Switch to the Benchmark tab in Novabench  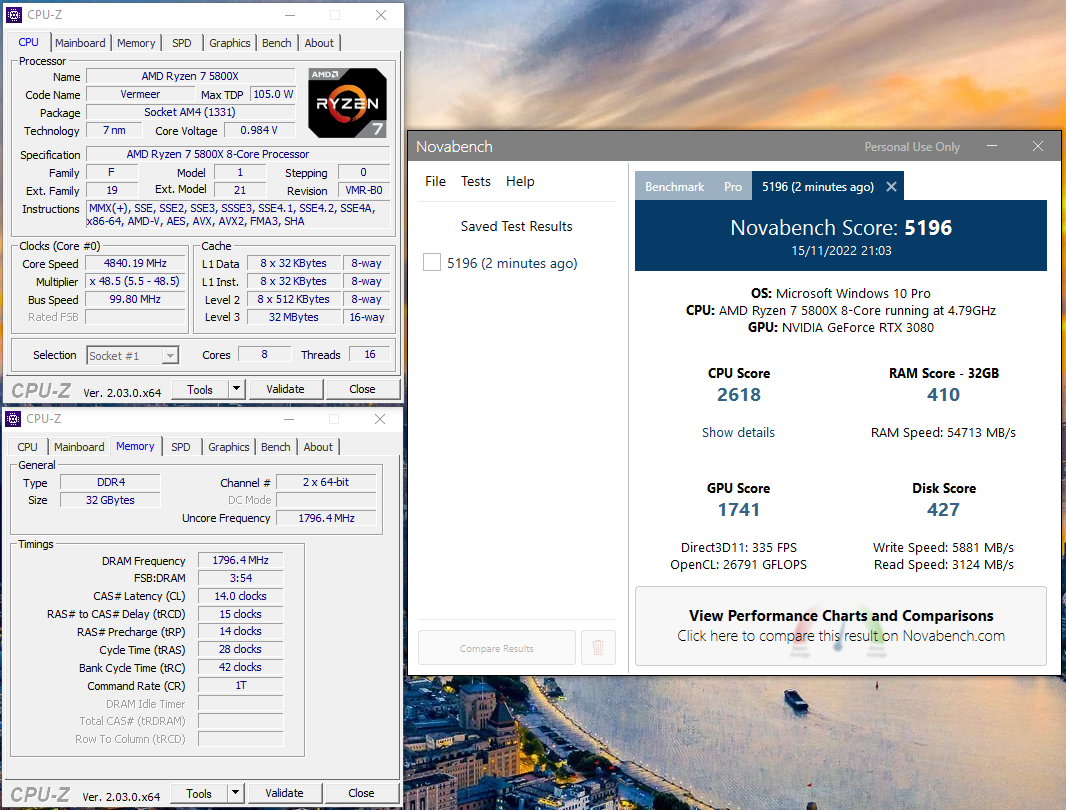click(x=674, y=186)
